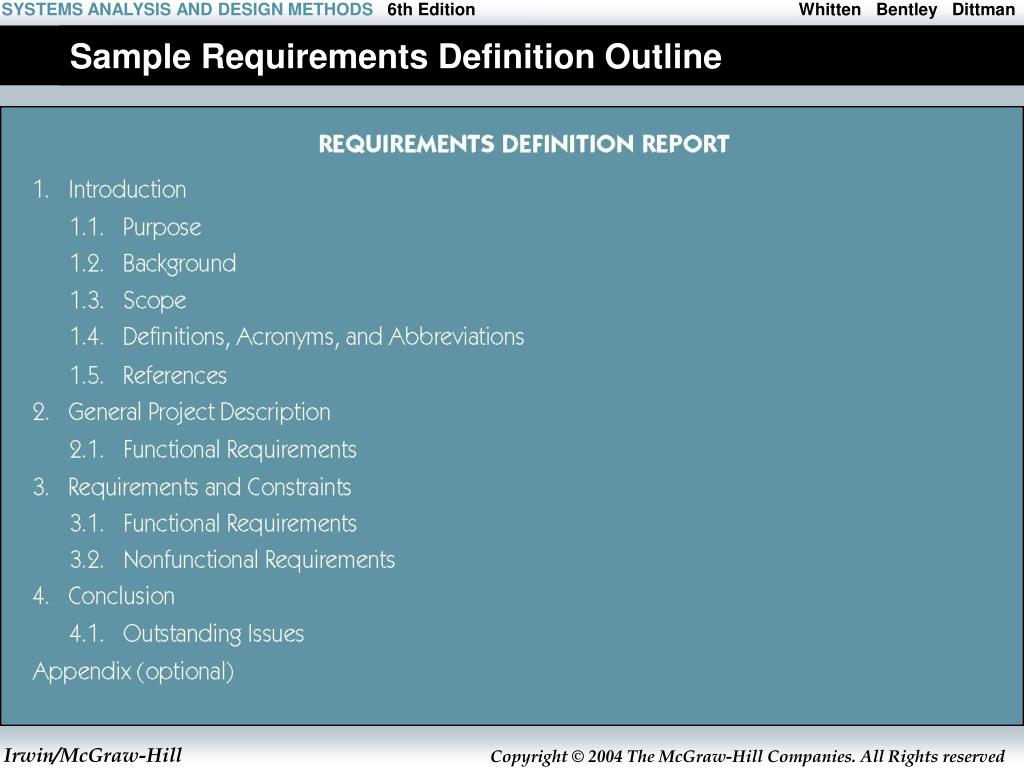Select '2.1. Functional Requirements' line
Image resolution: width=1024 pixels, height=768 pixels.
pyautogui.click(x=214, y=449)
